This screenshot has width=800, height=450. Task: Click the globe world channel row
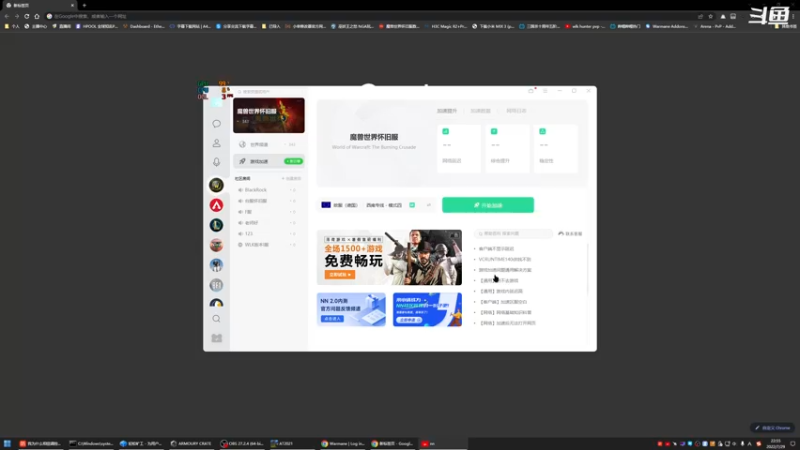268,144
